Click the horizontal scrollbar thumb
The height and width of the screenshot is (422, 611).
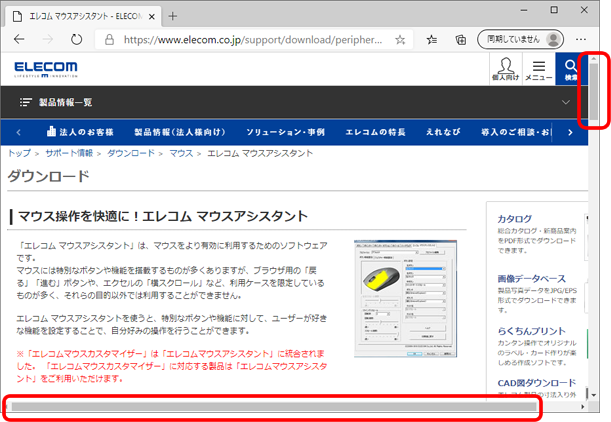(x=274, y=407)
